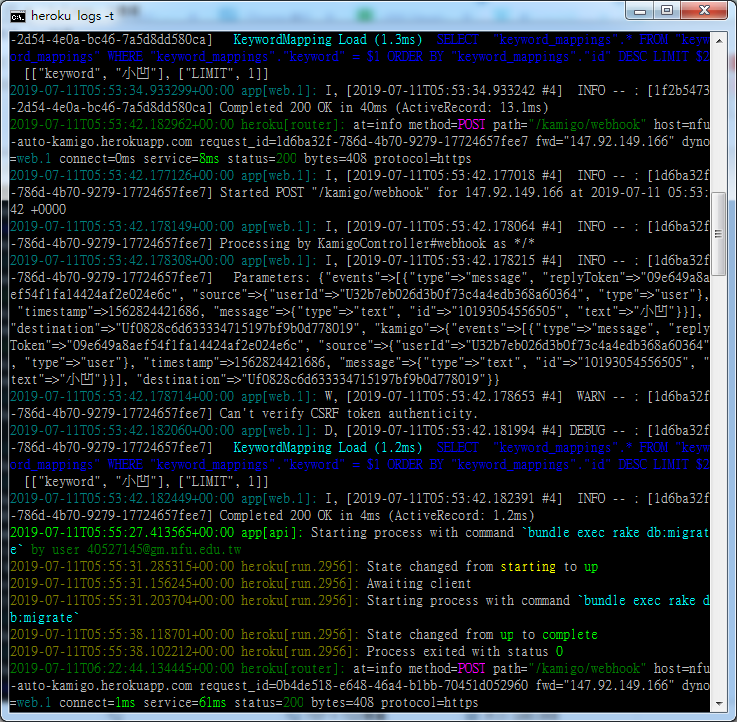Click the 'connect=1ms' value
This screenshot has height=722, width=737.
97,703
